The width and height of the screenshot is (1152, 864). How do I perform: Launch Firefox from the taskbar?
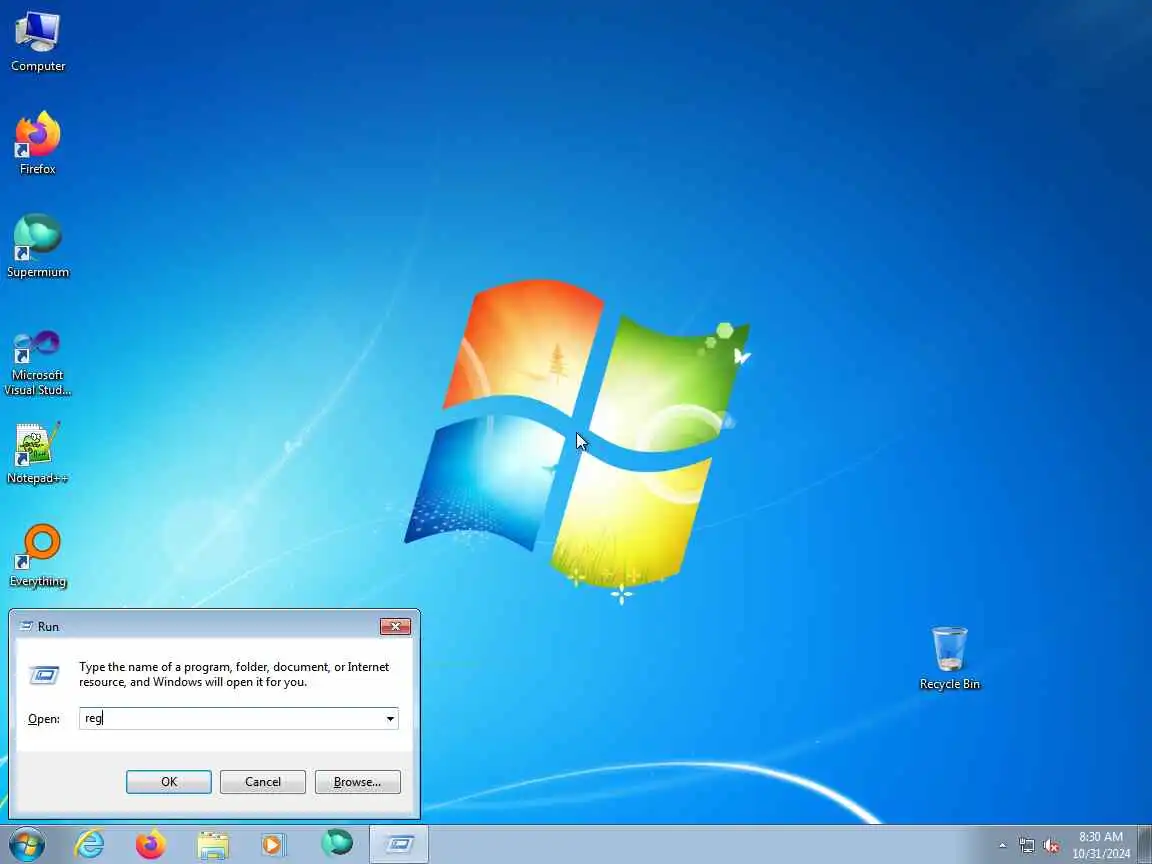(151, 844)
